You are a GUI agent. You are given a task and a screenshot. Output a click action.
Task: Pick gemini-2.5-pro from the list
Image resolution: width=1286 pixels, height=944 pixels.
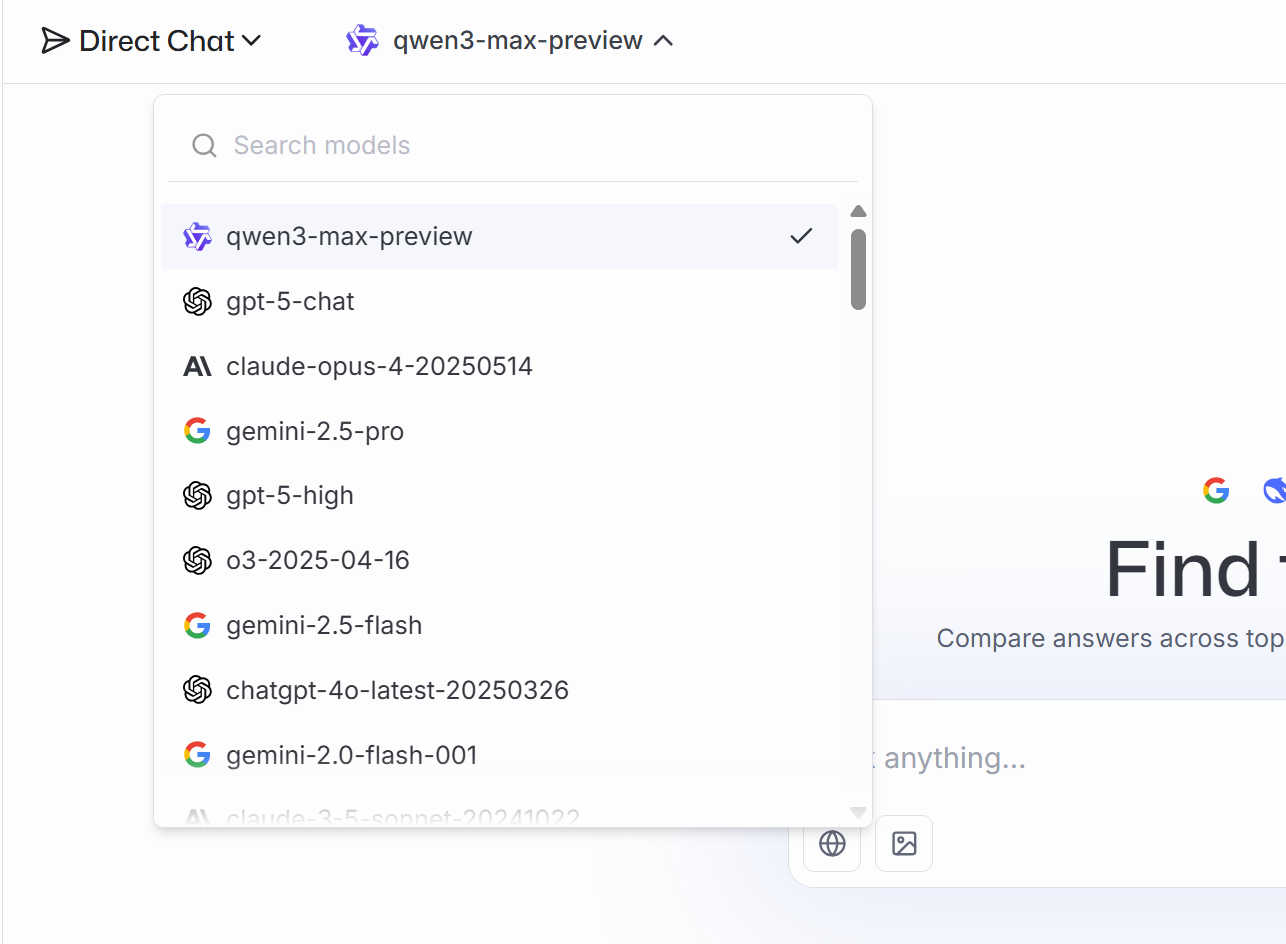click(x=499, y=431)
